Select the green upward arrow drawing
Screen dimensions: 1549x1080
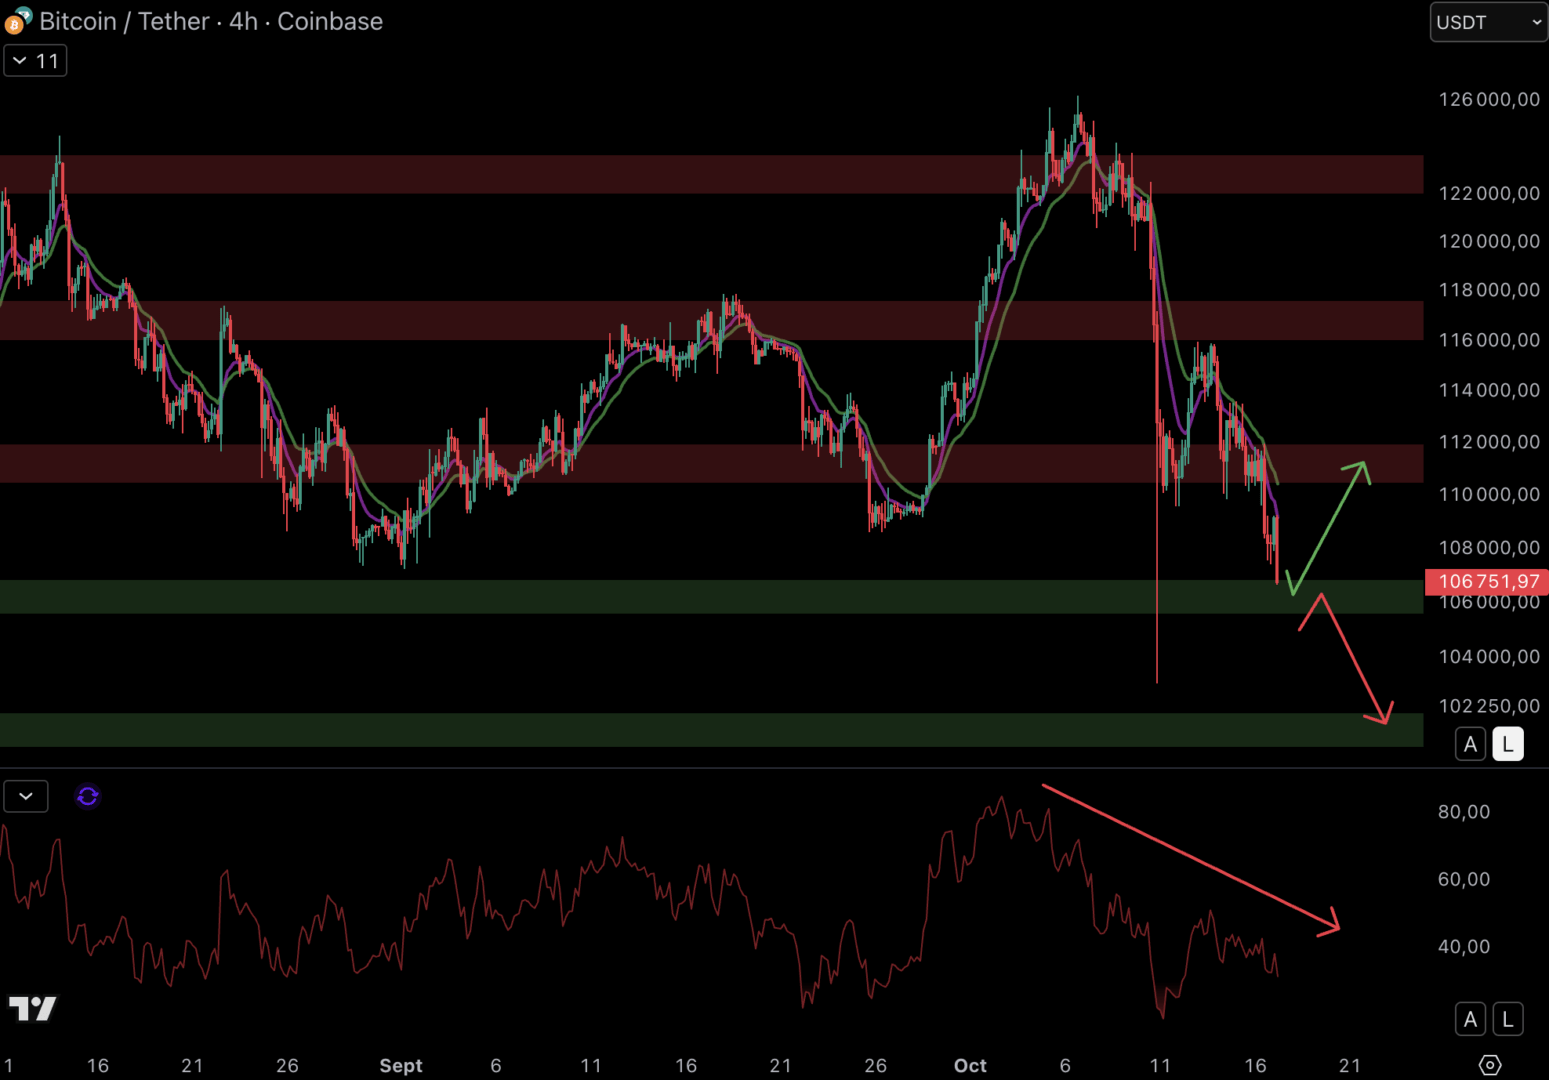pos(1330,525)
